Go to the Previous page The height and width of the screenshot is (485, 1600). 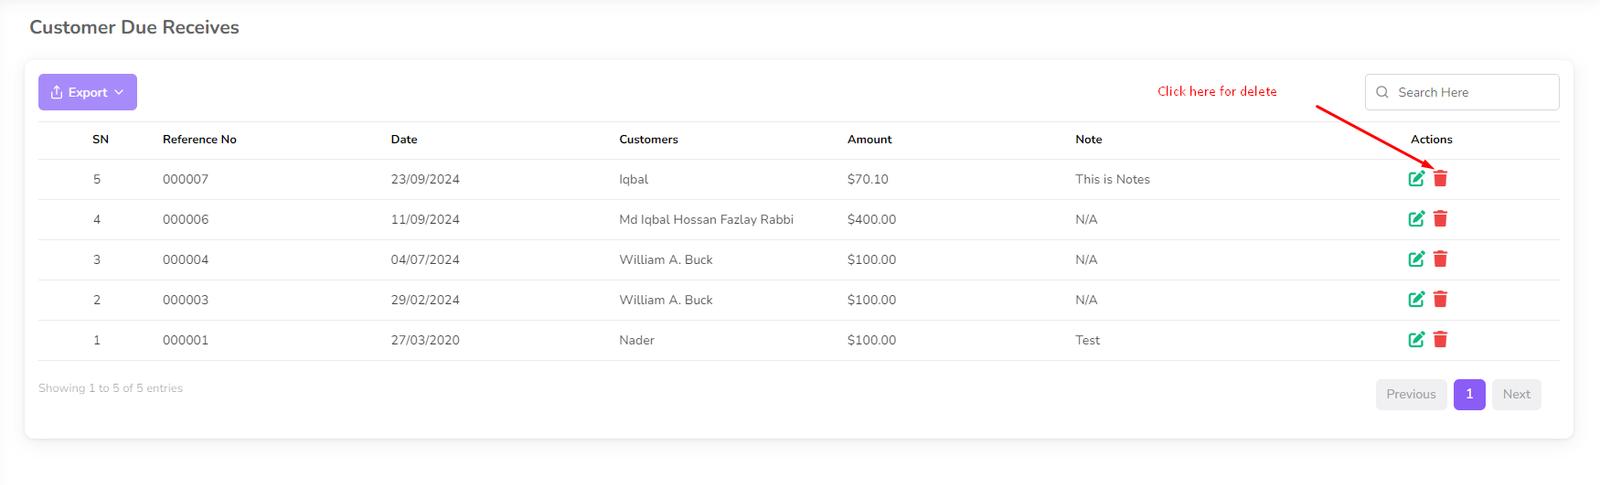[x=1410, y=394]
